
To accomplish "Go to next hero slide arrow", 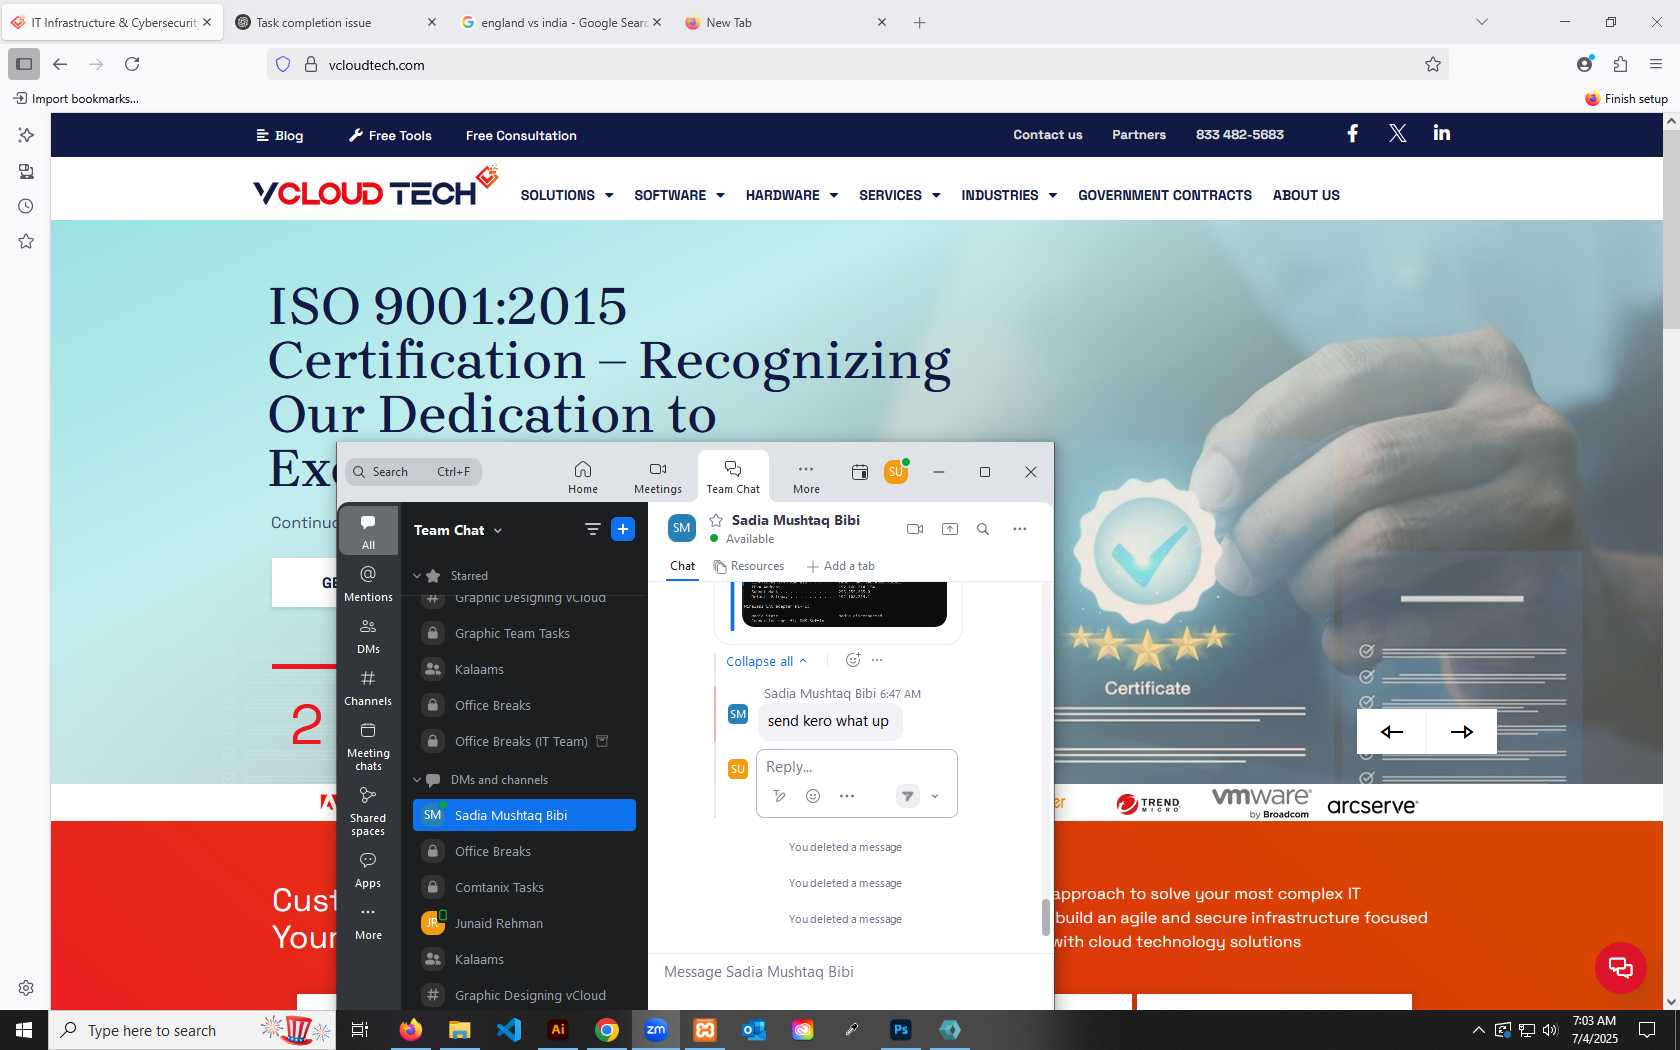I will pyautogui.click(x=1462, y=732).
